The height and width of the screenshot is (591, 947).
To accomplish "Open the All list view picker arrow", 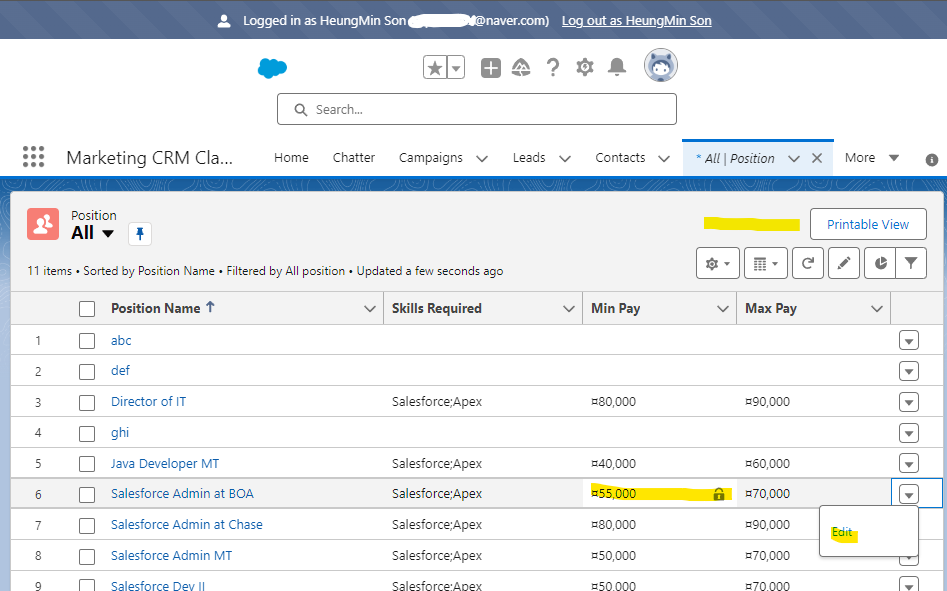I will point(108,234).
